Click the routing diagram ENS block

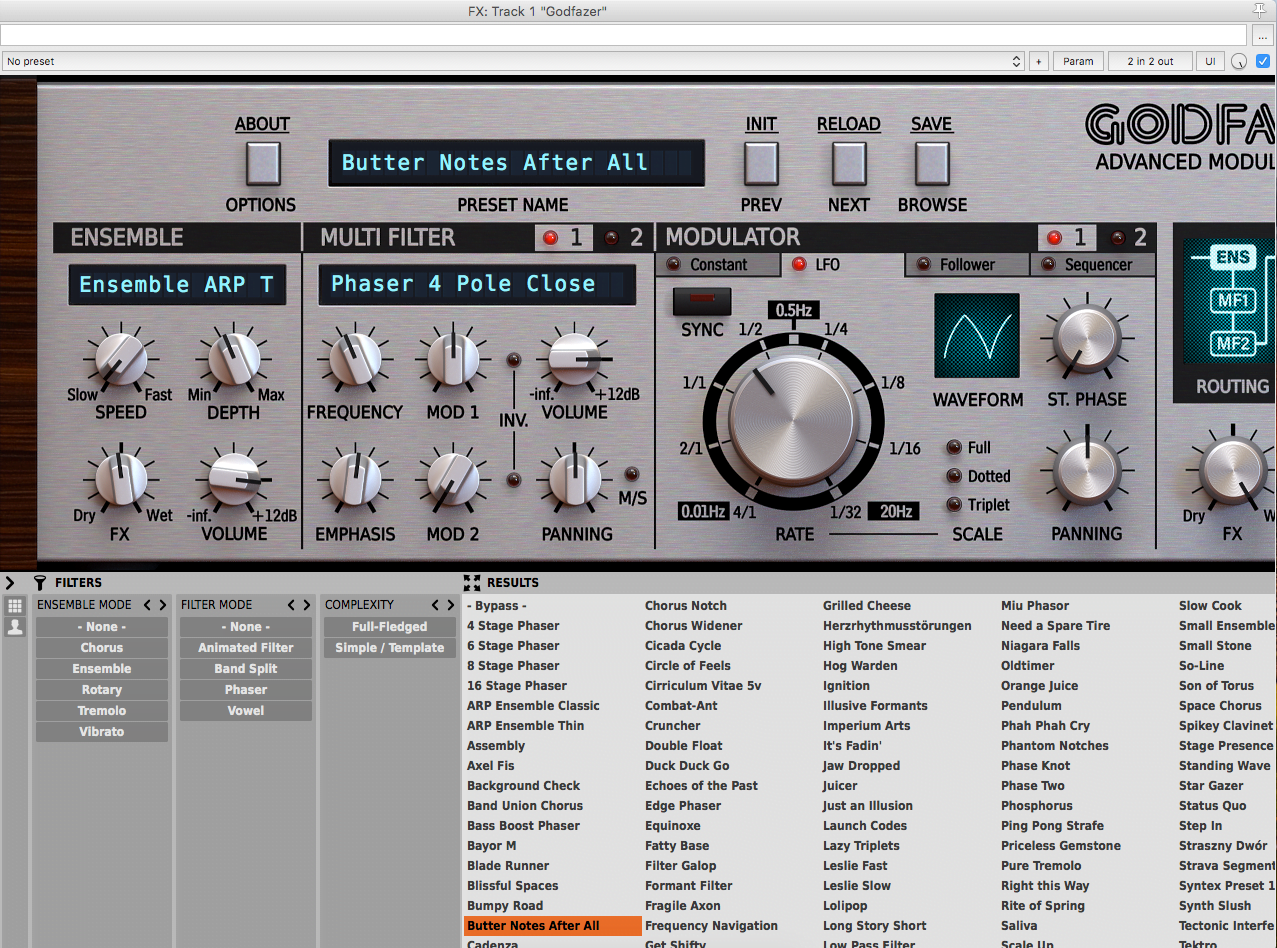(1232, 257)
